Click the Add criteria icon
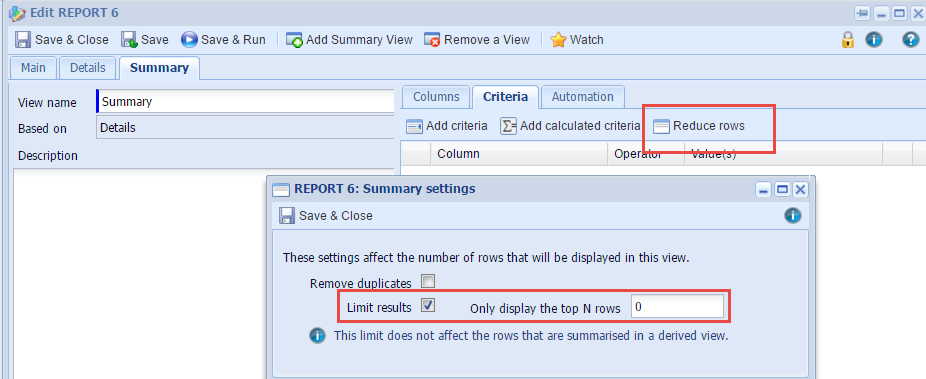The width and height of the screenshot is (926, 379). tap(415, 126)
